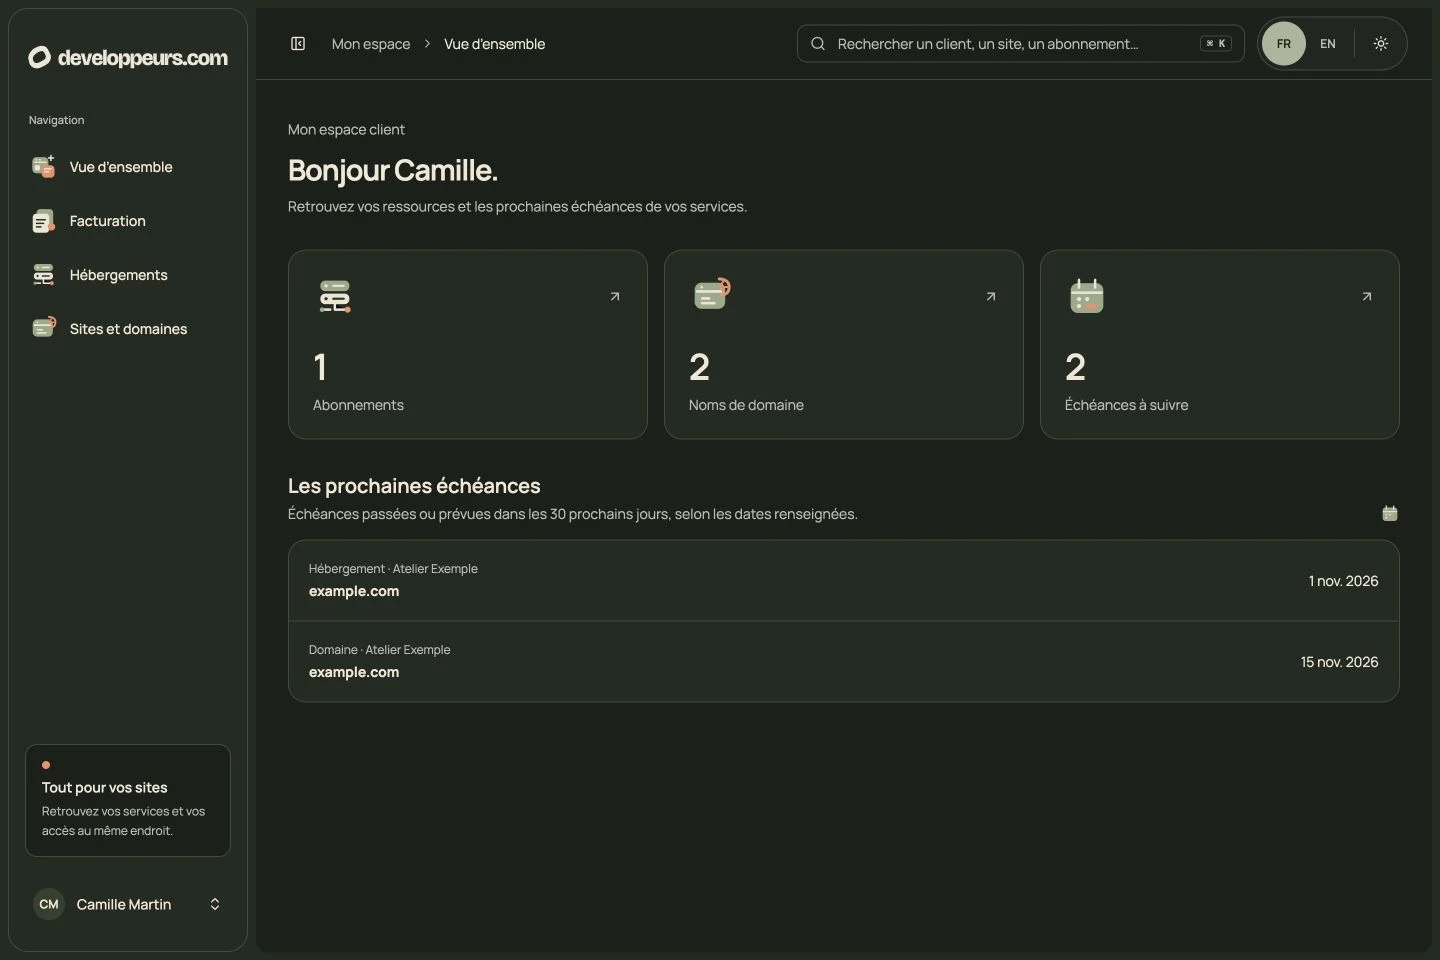Switch language to FR
The image size is (1440, 960).
point(1284,44)
